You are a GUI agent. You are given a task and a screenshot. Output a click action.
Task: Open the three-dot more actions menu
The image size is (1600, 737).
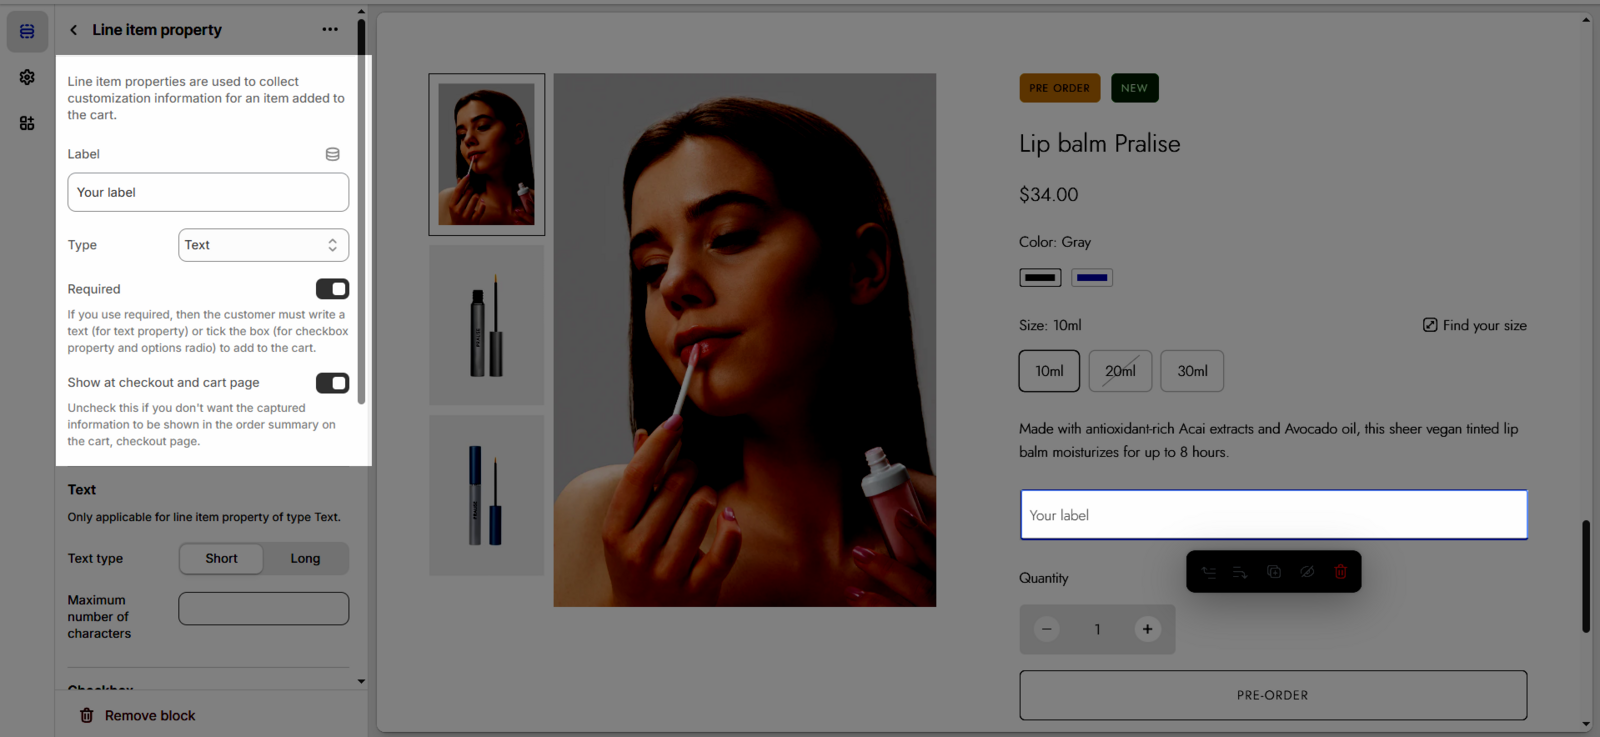[x=330, y=30]
